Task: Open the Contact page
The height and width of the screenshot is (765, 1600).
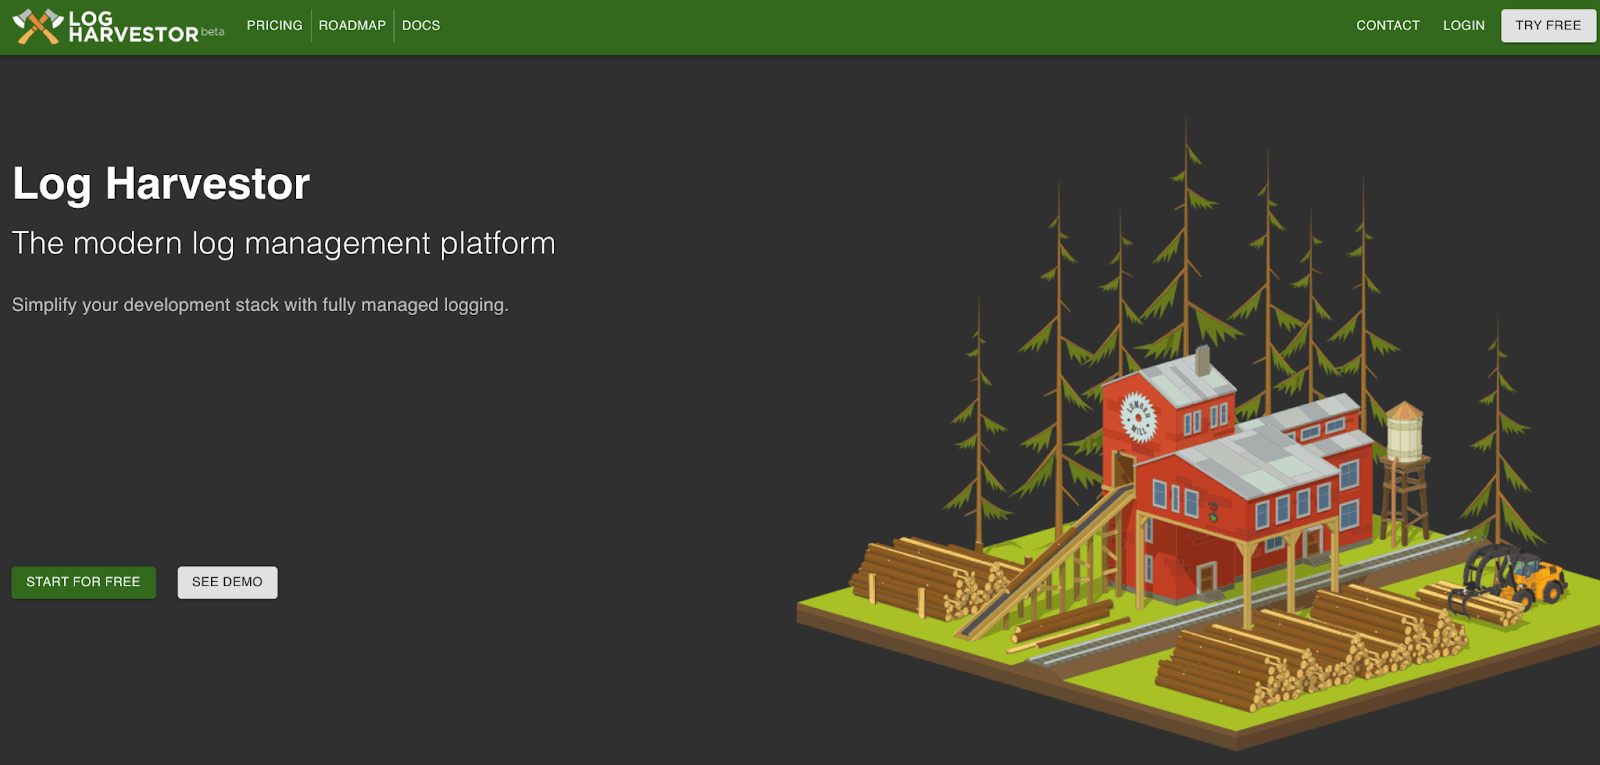Action: tap(1388, 26)
